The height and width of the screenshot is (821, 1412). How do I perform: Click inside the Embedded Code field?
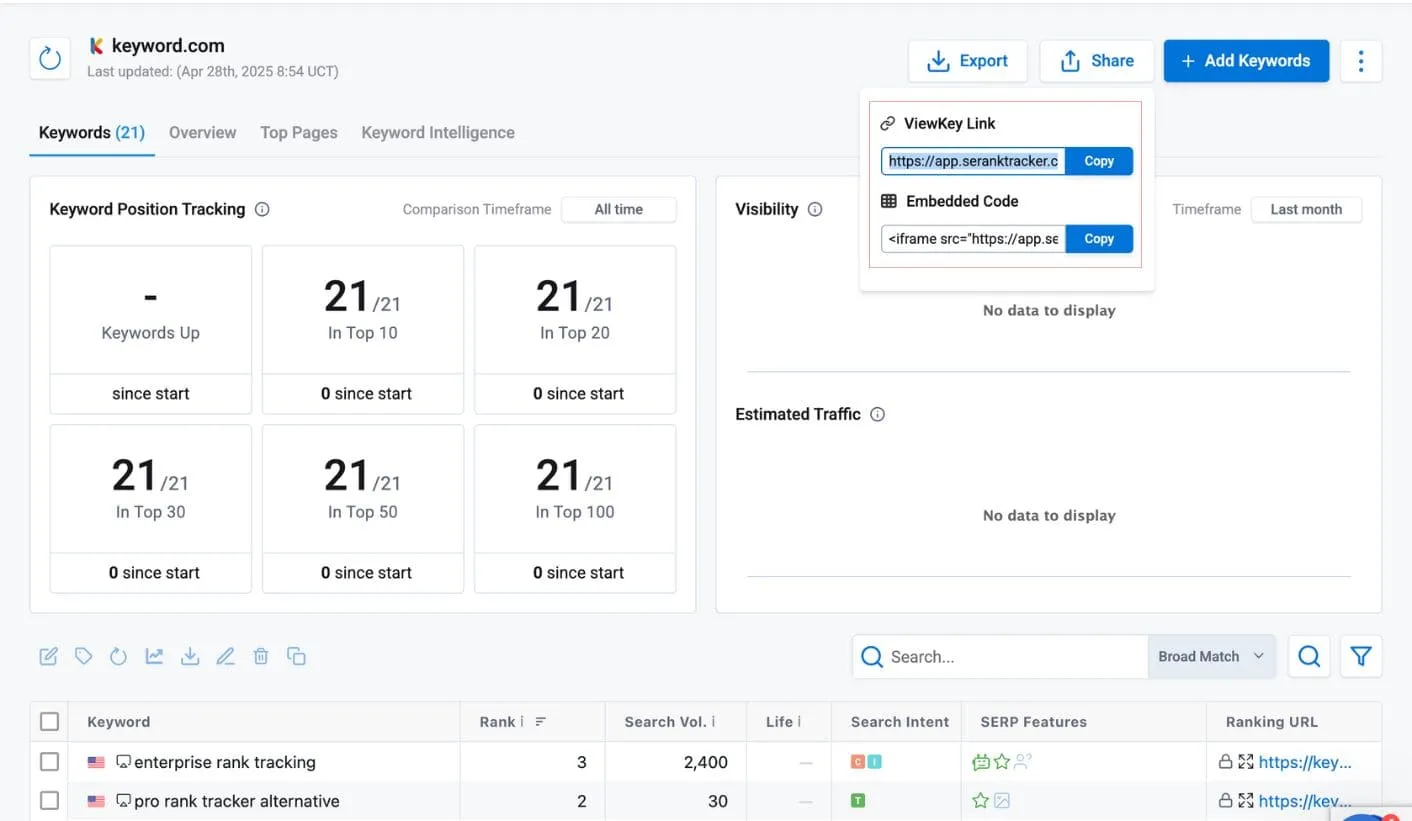click(x=970, y=238)
